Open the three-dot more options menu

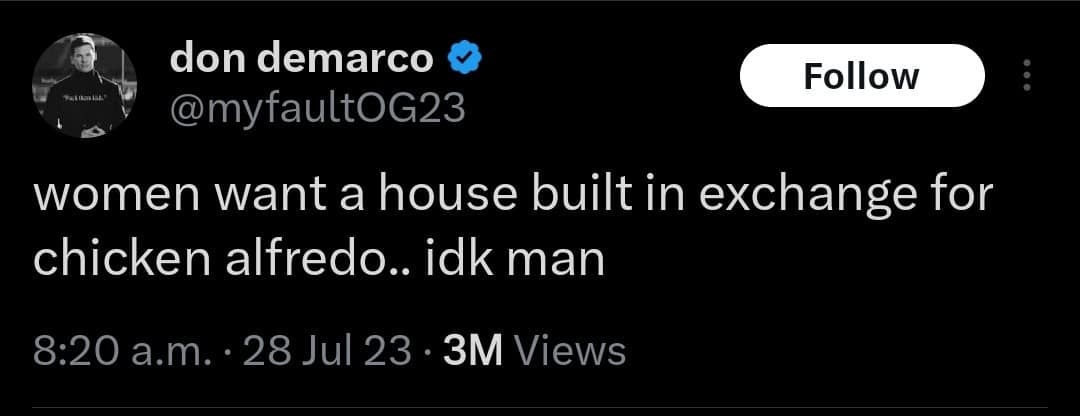pyautogui.click(x=1027, y=75)
